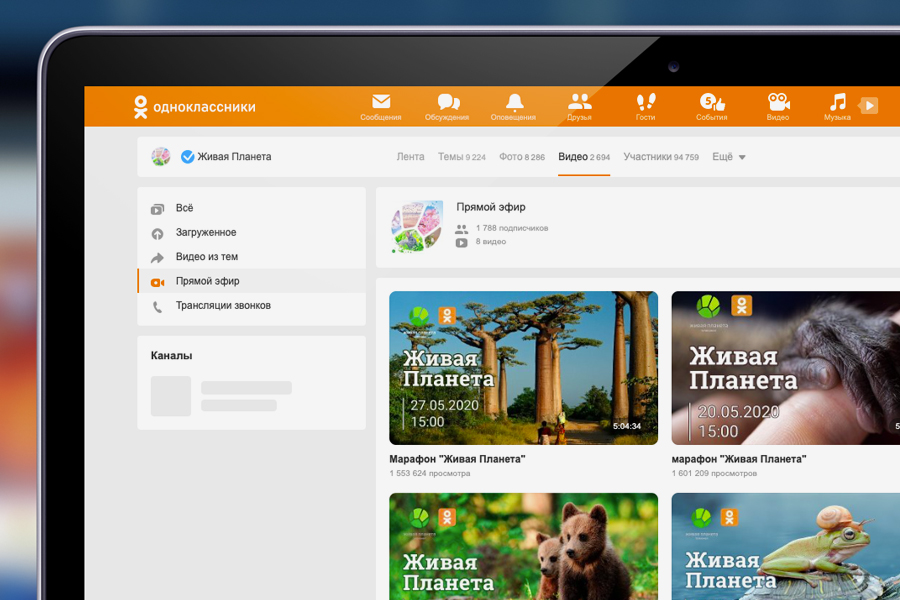Open Оповещения bell icon
The height and width of the screenshot is (600, 900).
pyautogui.click(x=514, y=102)
